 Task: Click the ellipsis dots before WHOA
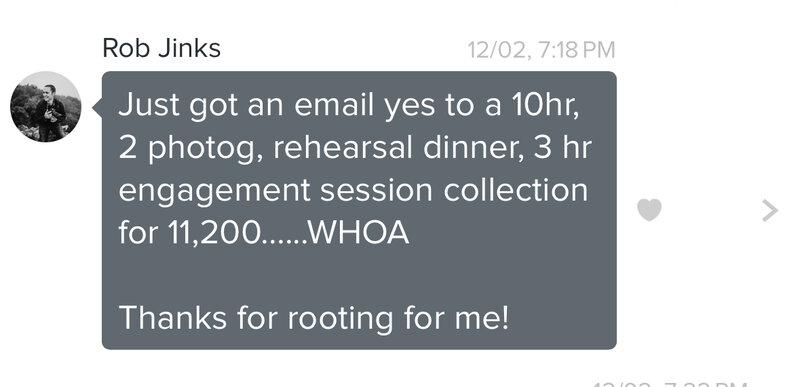coord(284,241)
